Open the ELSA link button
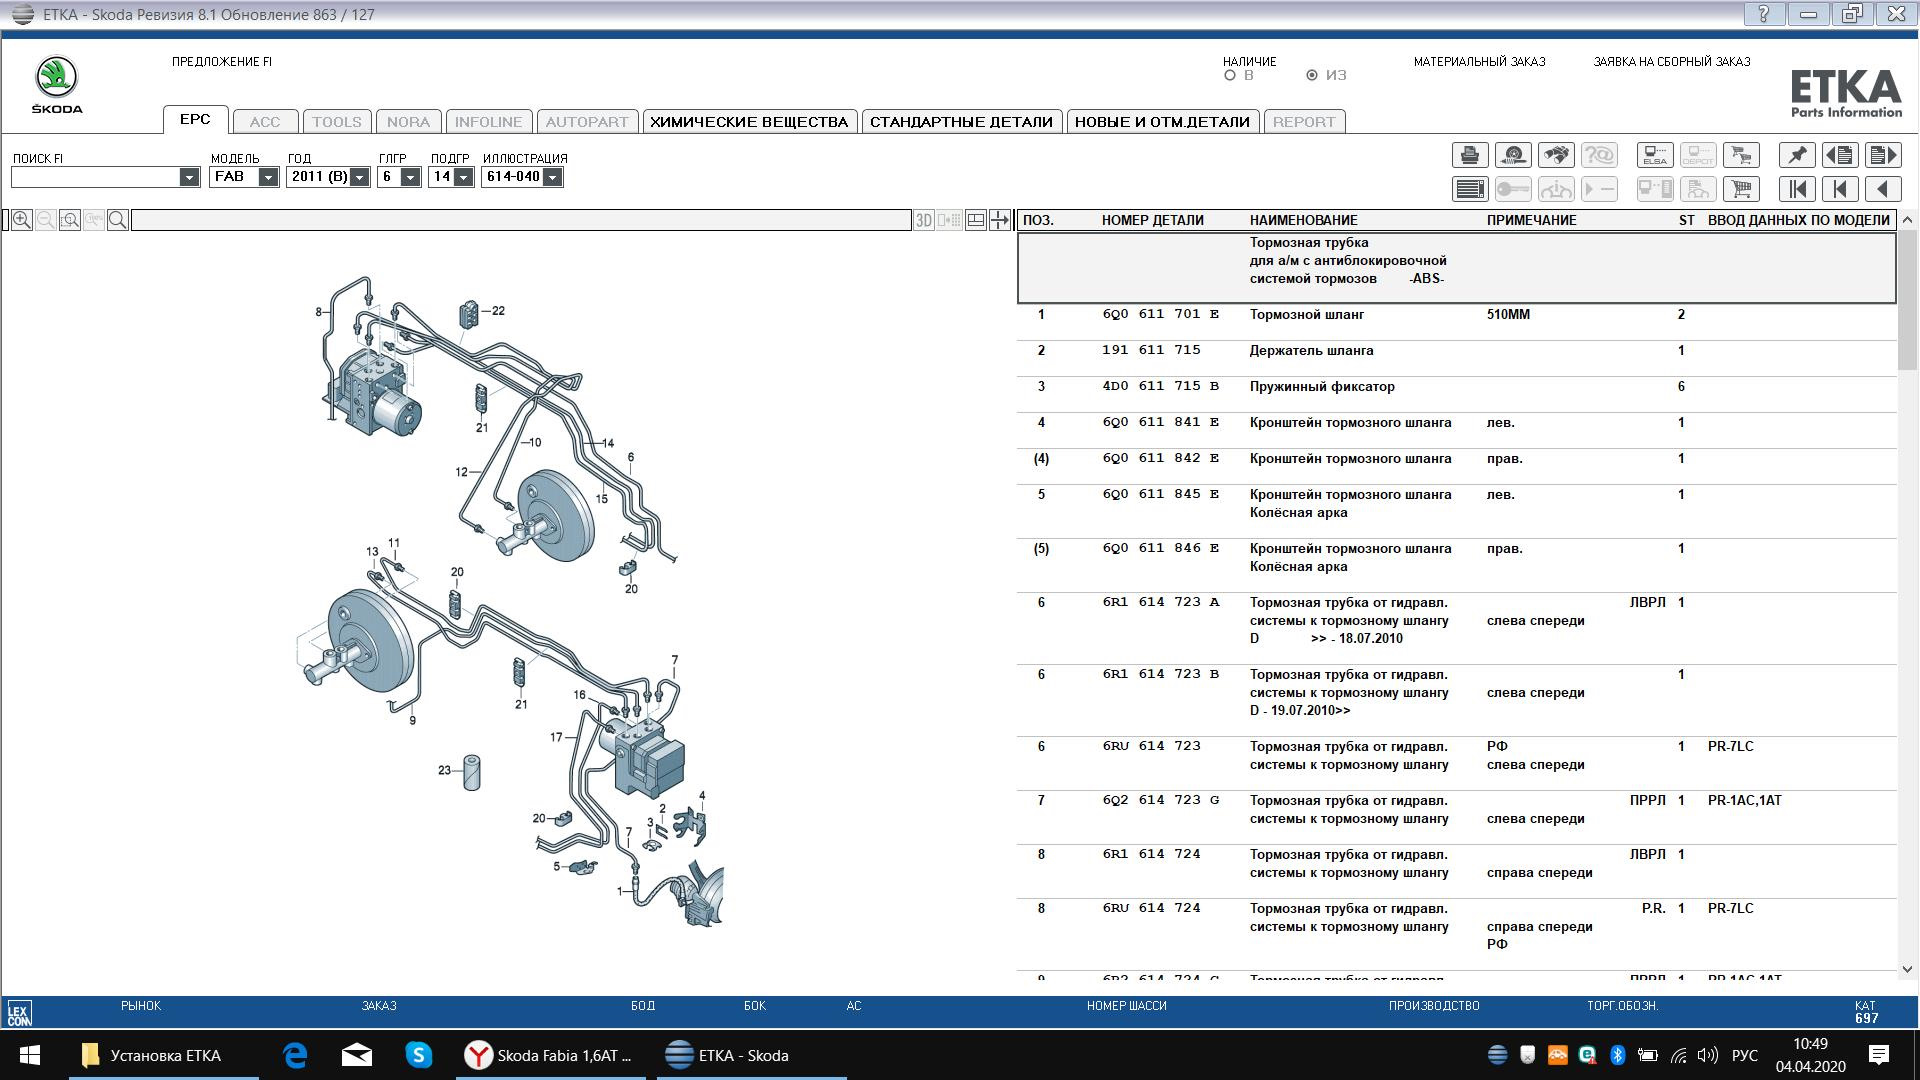The height and width of the screenshot is (1080, 1920). click(1654, 155)
